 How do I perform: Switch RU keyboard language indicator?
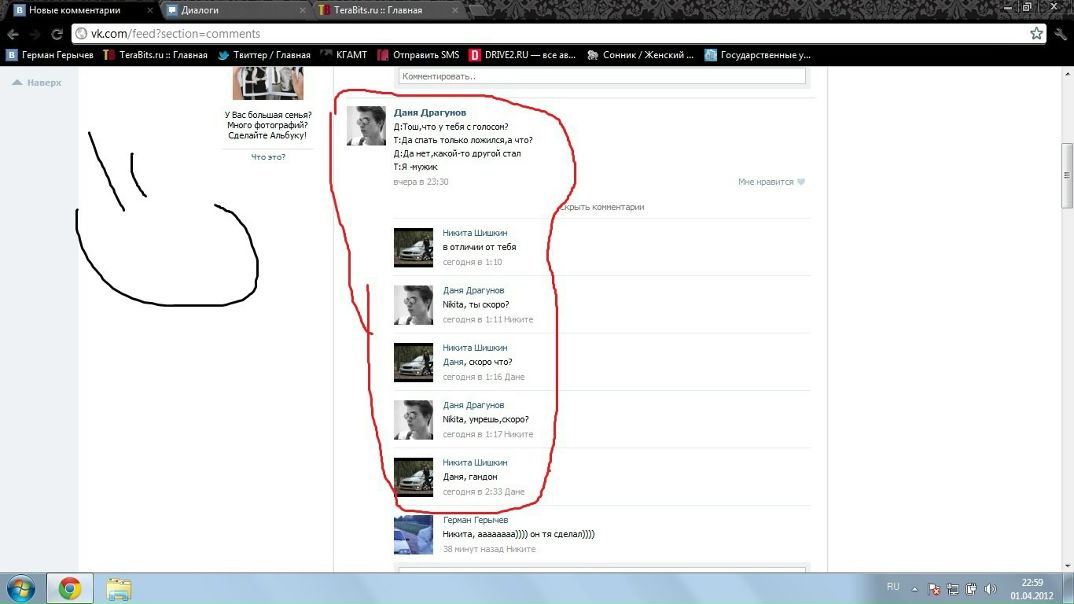point(893,587)
